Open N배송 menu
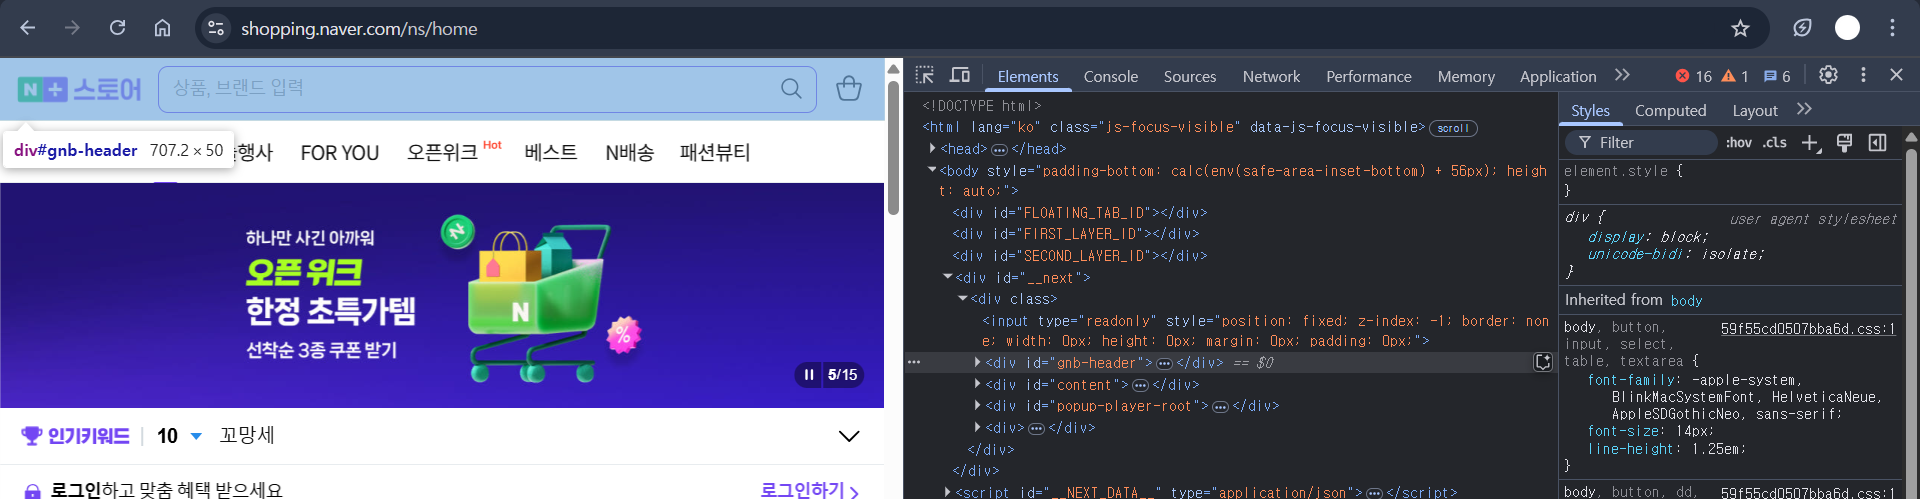The width and height of the screenshot is (1920, 499). 629,152
